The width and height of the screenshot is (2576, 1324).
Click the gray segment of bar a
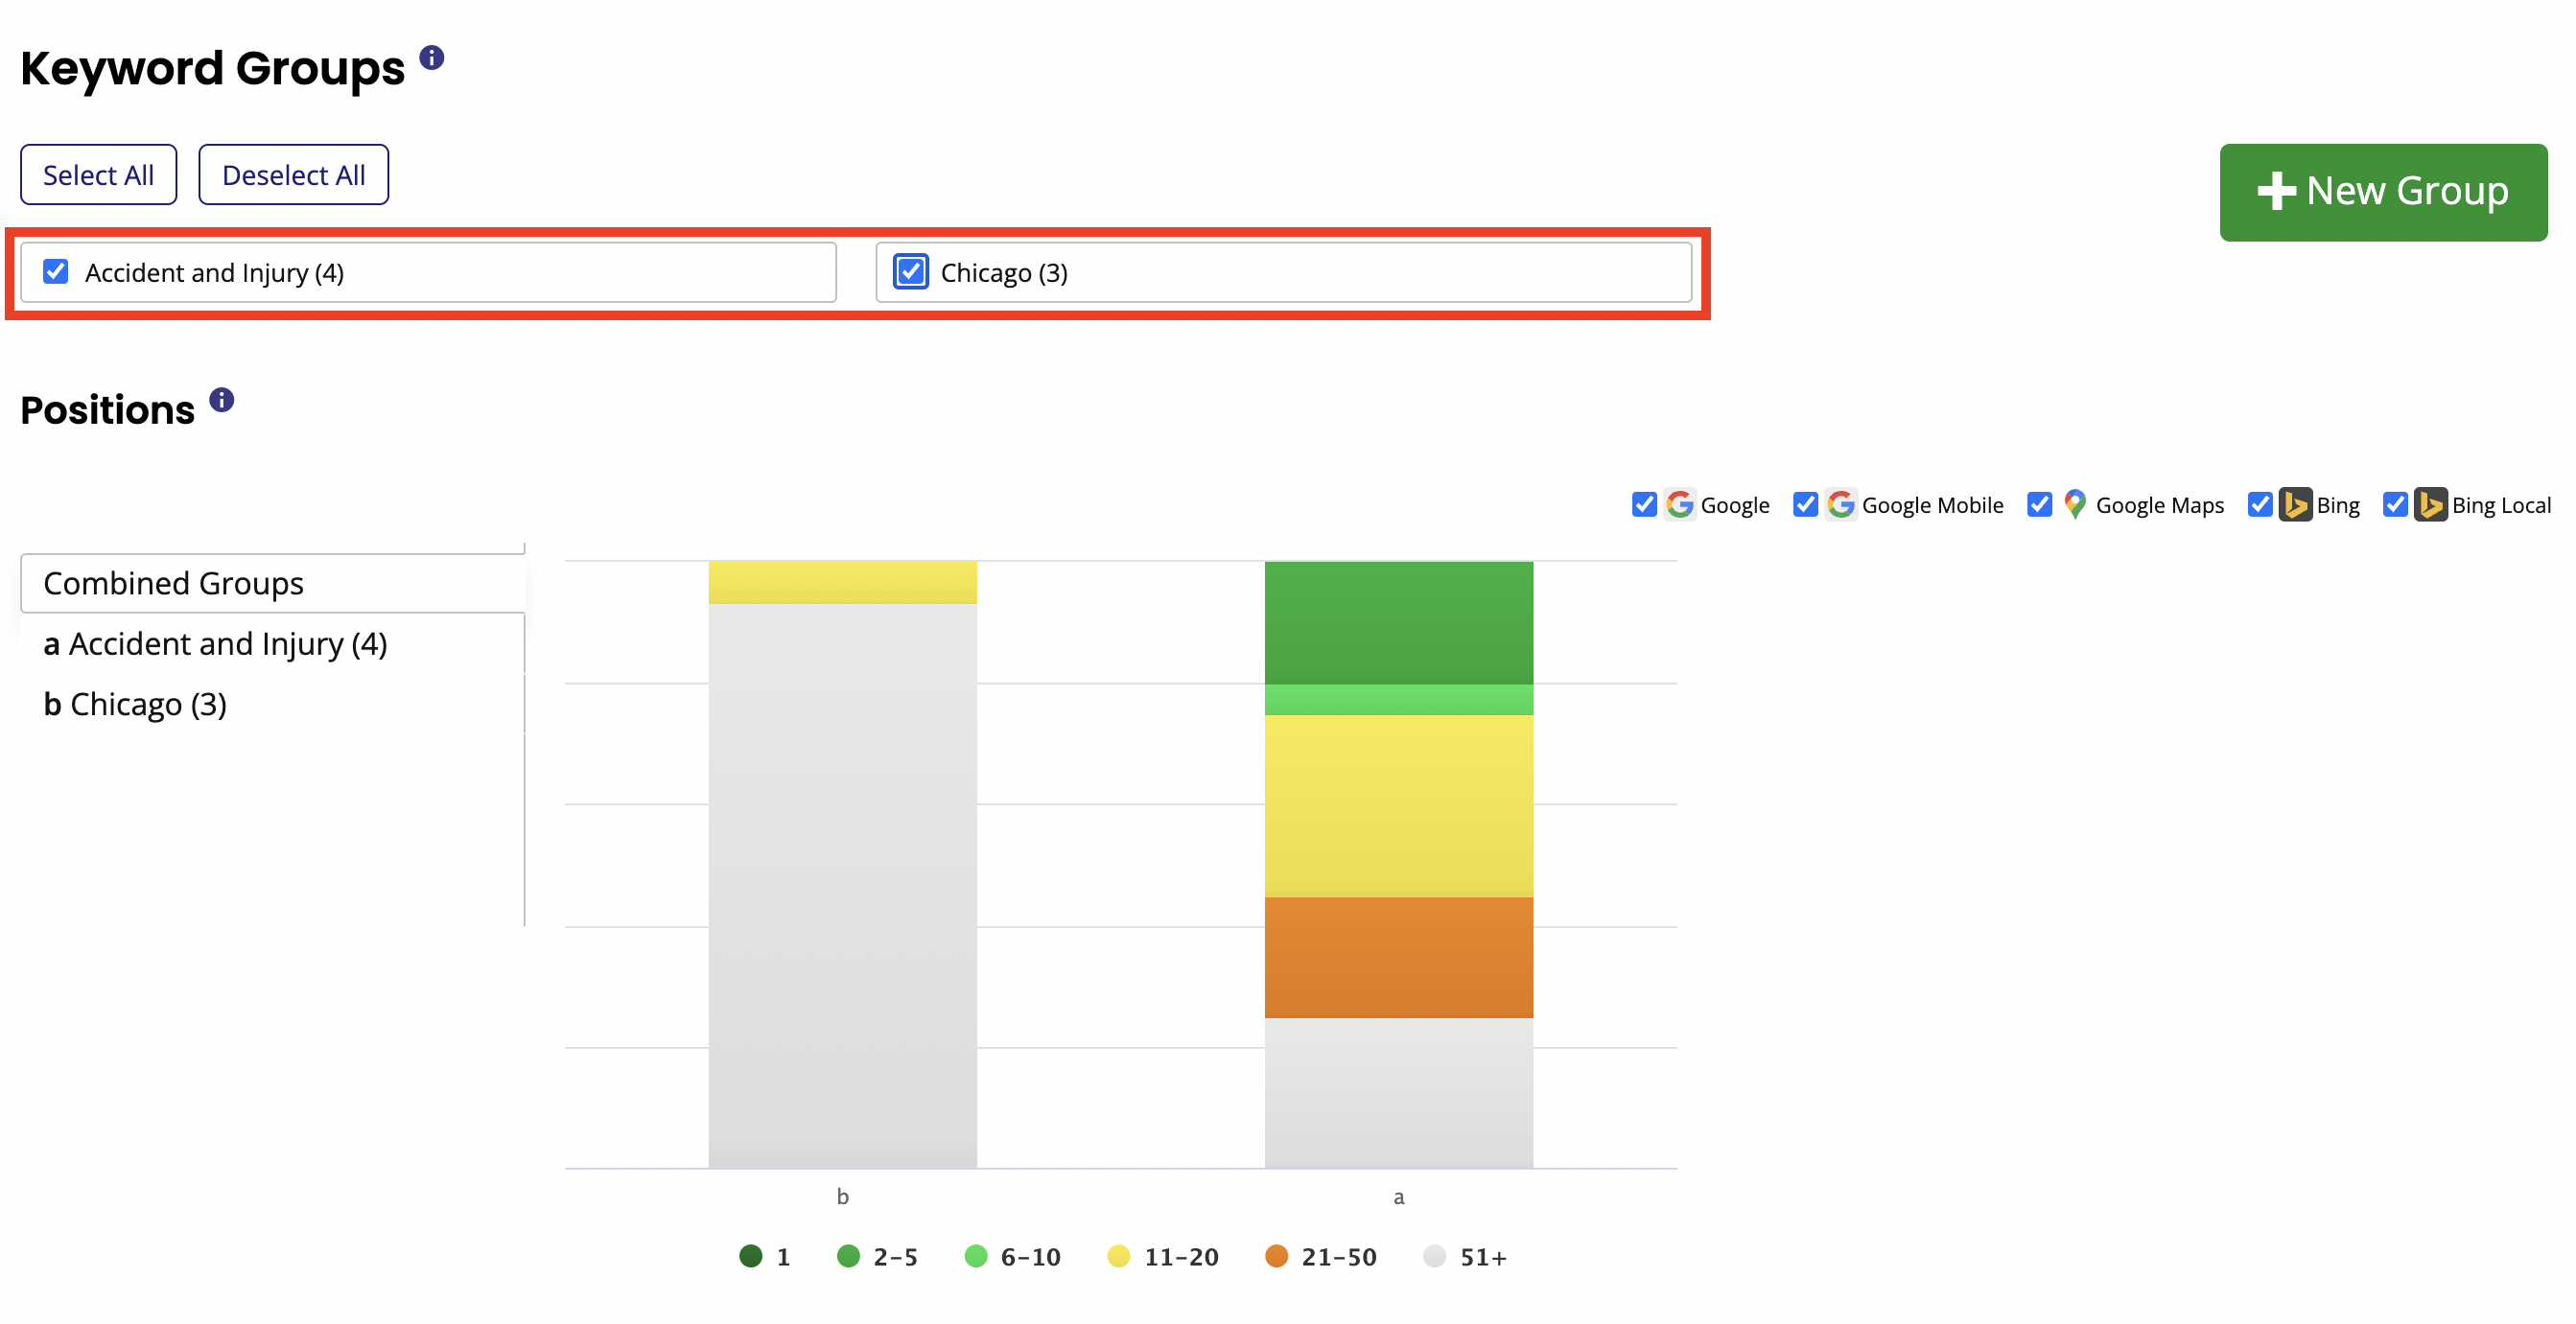pos(1398,1092)
